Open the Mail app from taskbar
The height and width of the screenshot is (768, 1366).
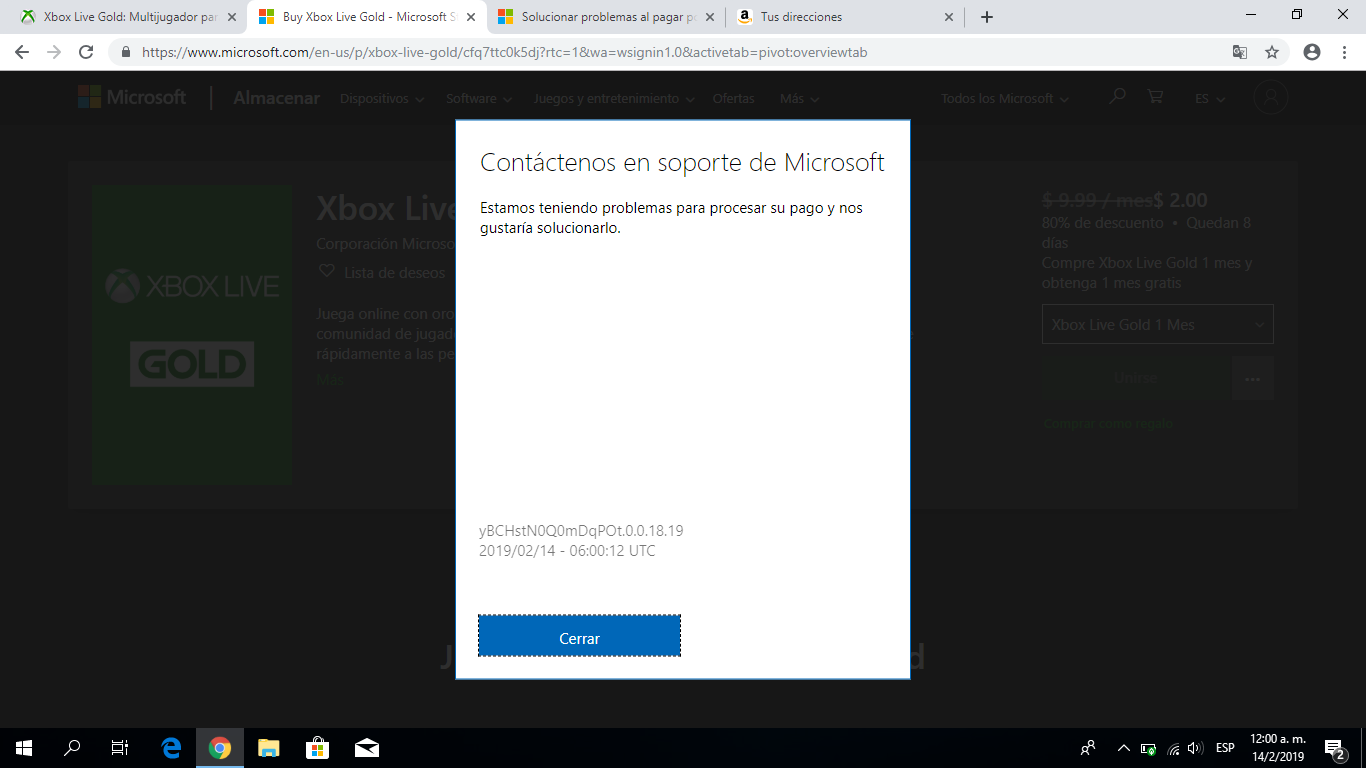[367, 748]
